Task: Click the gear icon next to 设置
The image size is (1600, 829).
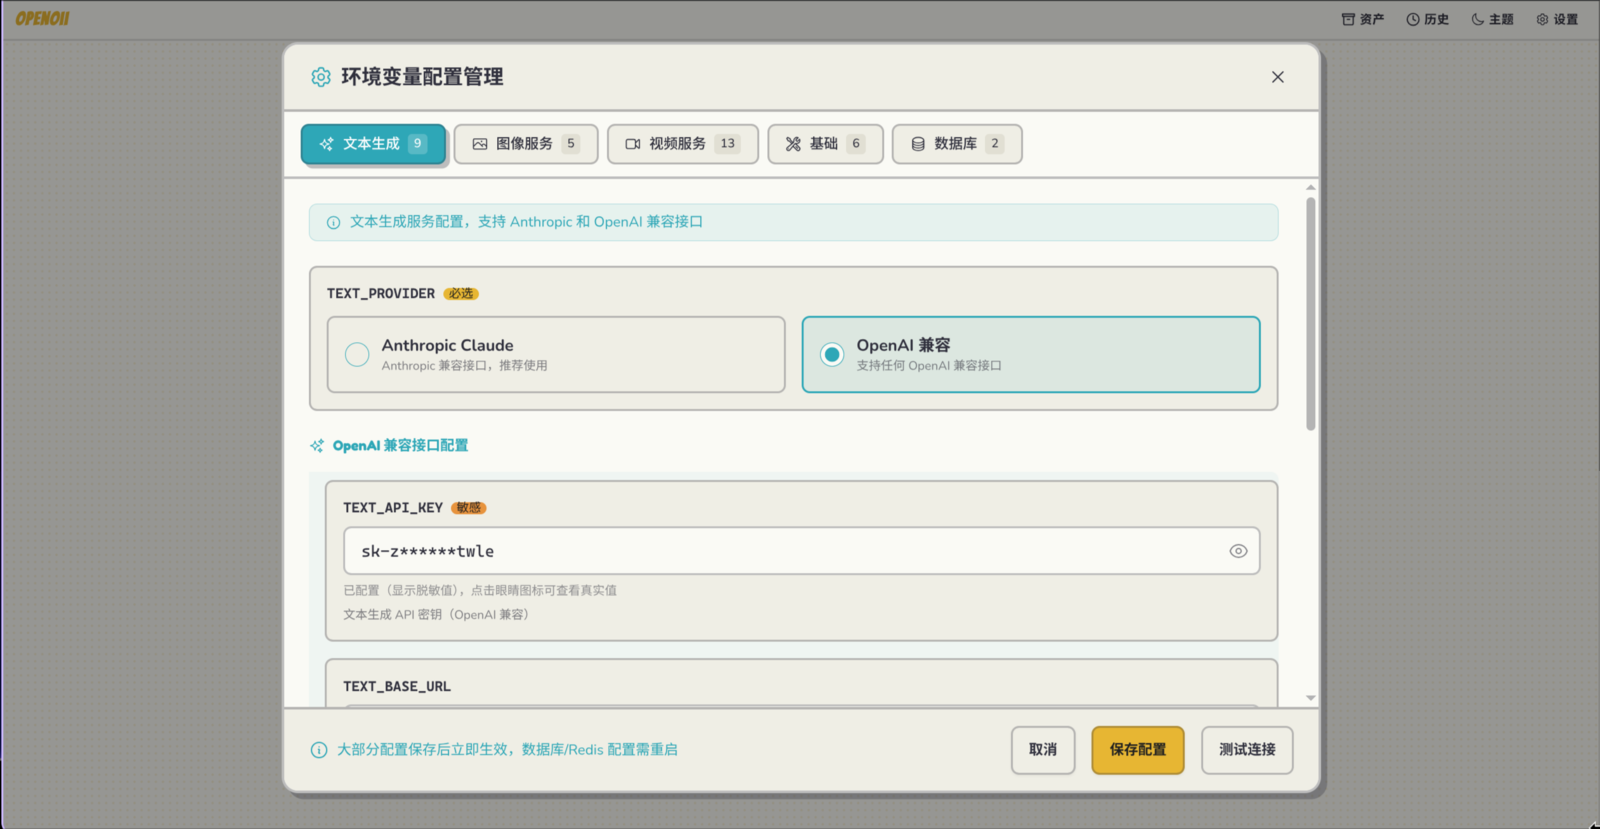Action: pyautogui.click(x=1542, y=19)
